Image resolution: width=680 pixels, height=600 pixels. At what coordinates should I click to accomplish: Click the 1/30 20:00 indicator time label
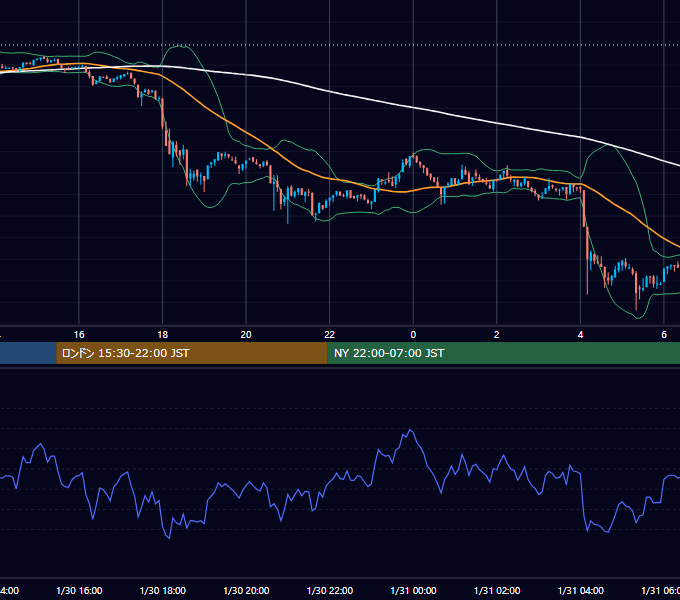tap(246, 590)
